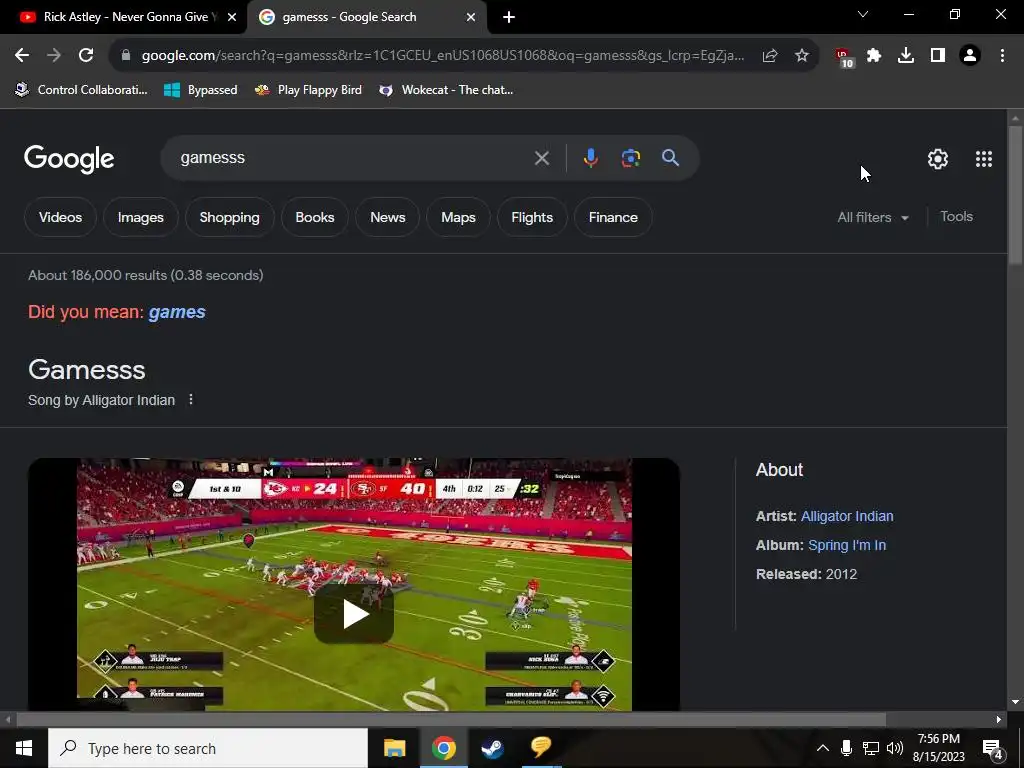Search by image with Google Lens

[631, 158]
